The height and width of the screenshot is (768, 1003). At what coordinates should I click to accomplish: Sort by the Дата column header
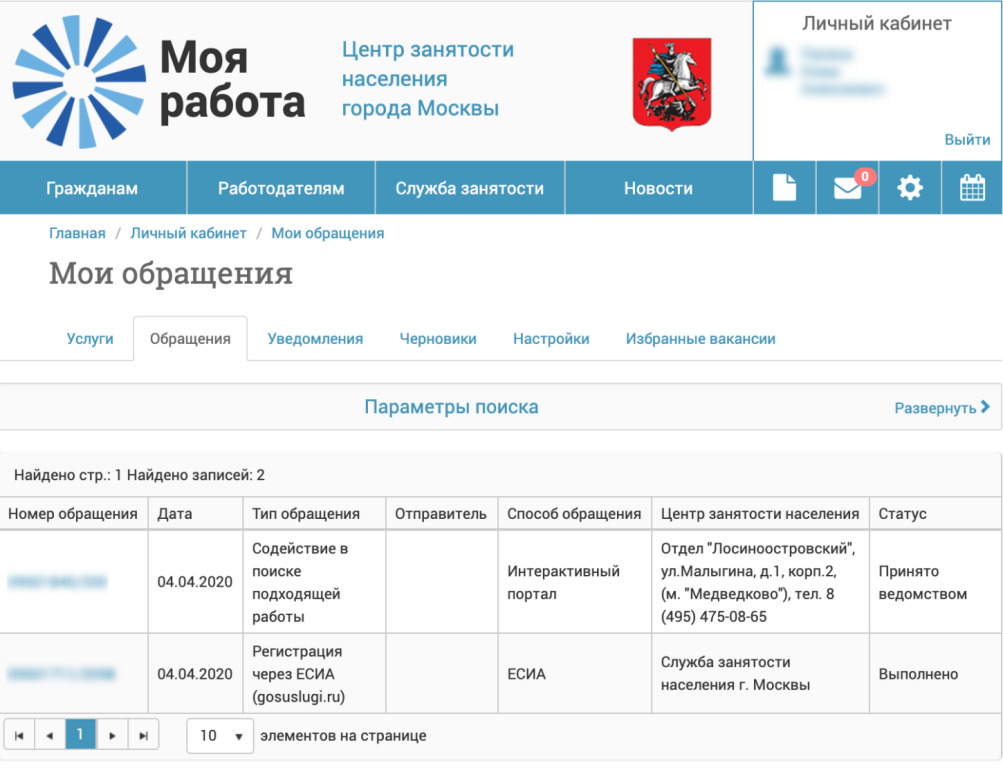[175, 514]
